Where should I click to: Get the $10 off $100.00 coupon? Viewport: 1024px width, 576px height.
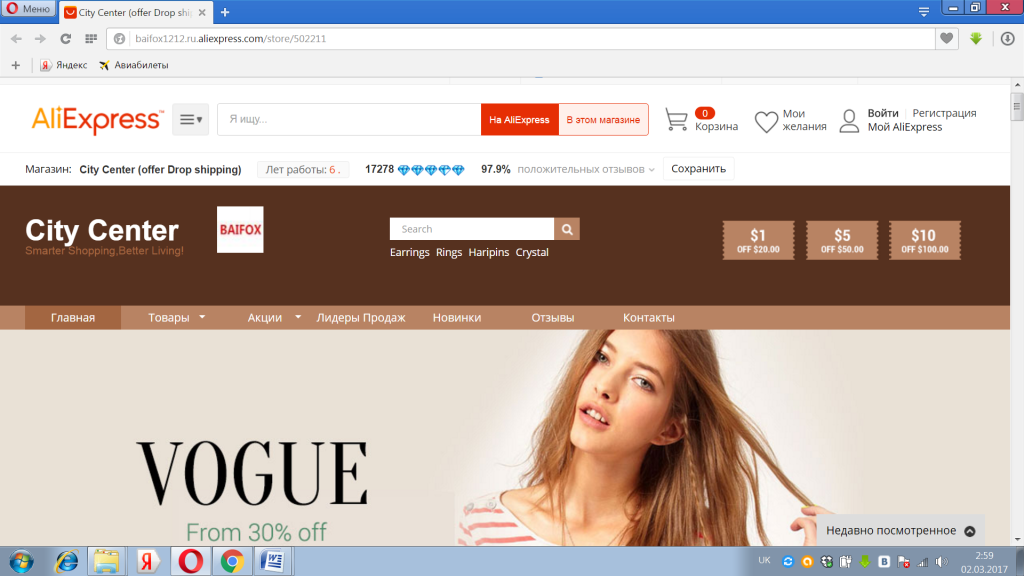925,240
